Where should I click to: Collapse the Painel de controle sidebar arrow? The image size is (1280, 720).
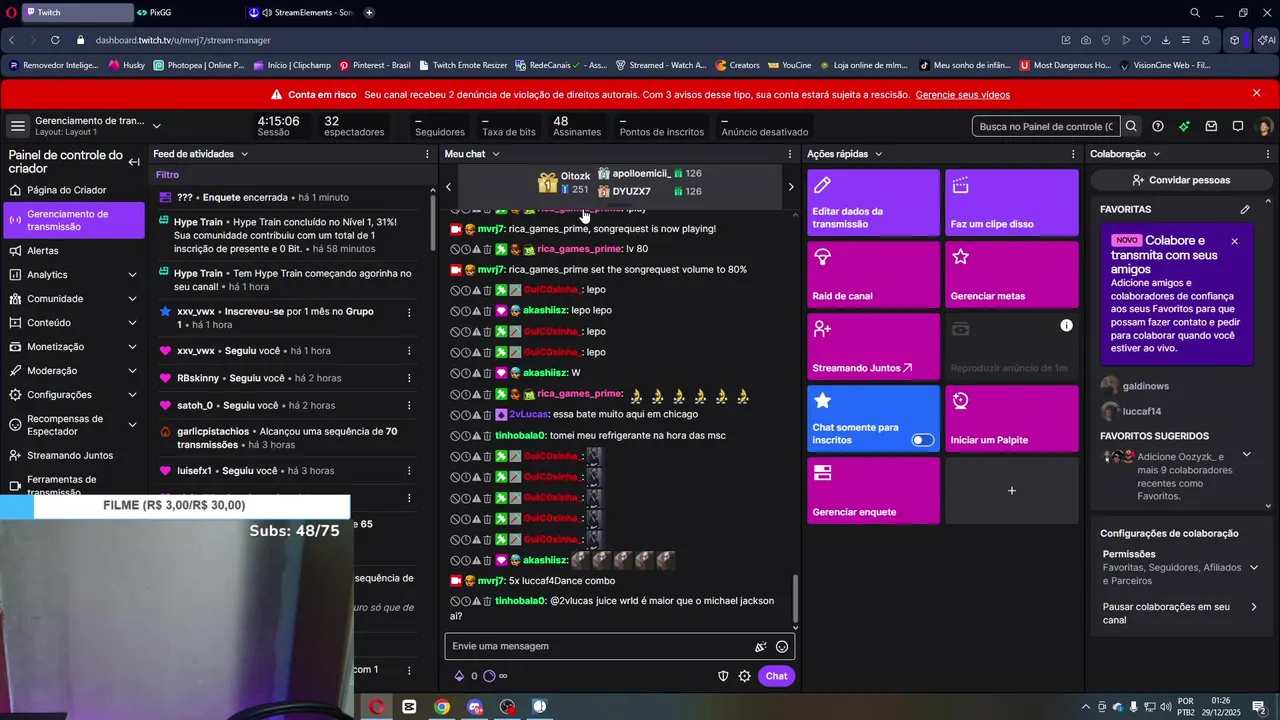133,162
